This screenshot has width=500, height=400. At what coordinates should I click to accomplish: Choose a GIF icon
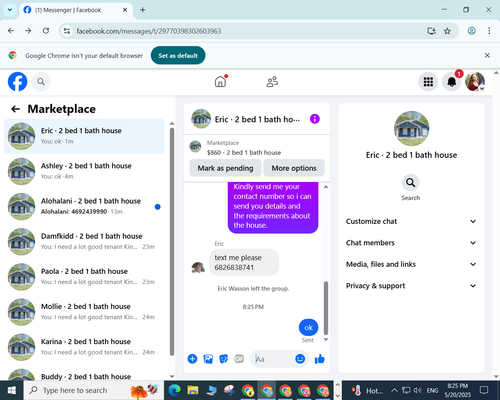point(239,359)
